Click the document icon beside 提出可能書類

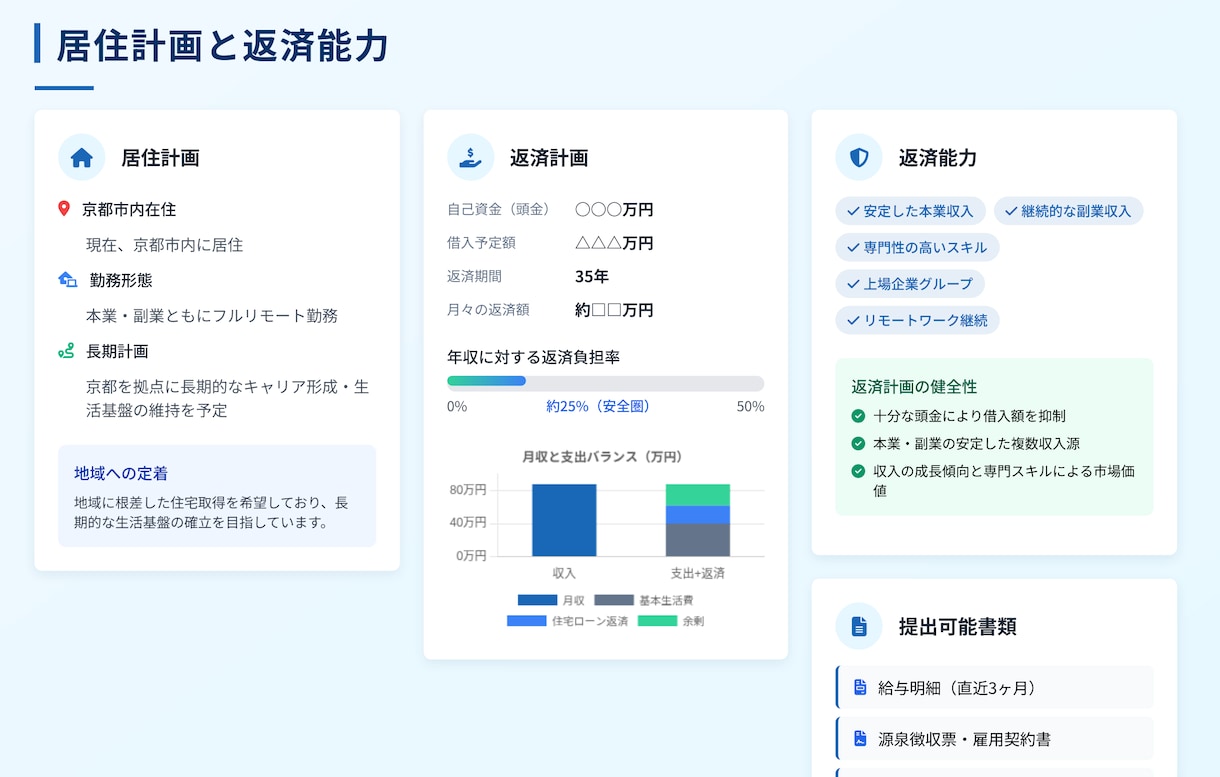tap(859, 627)
